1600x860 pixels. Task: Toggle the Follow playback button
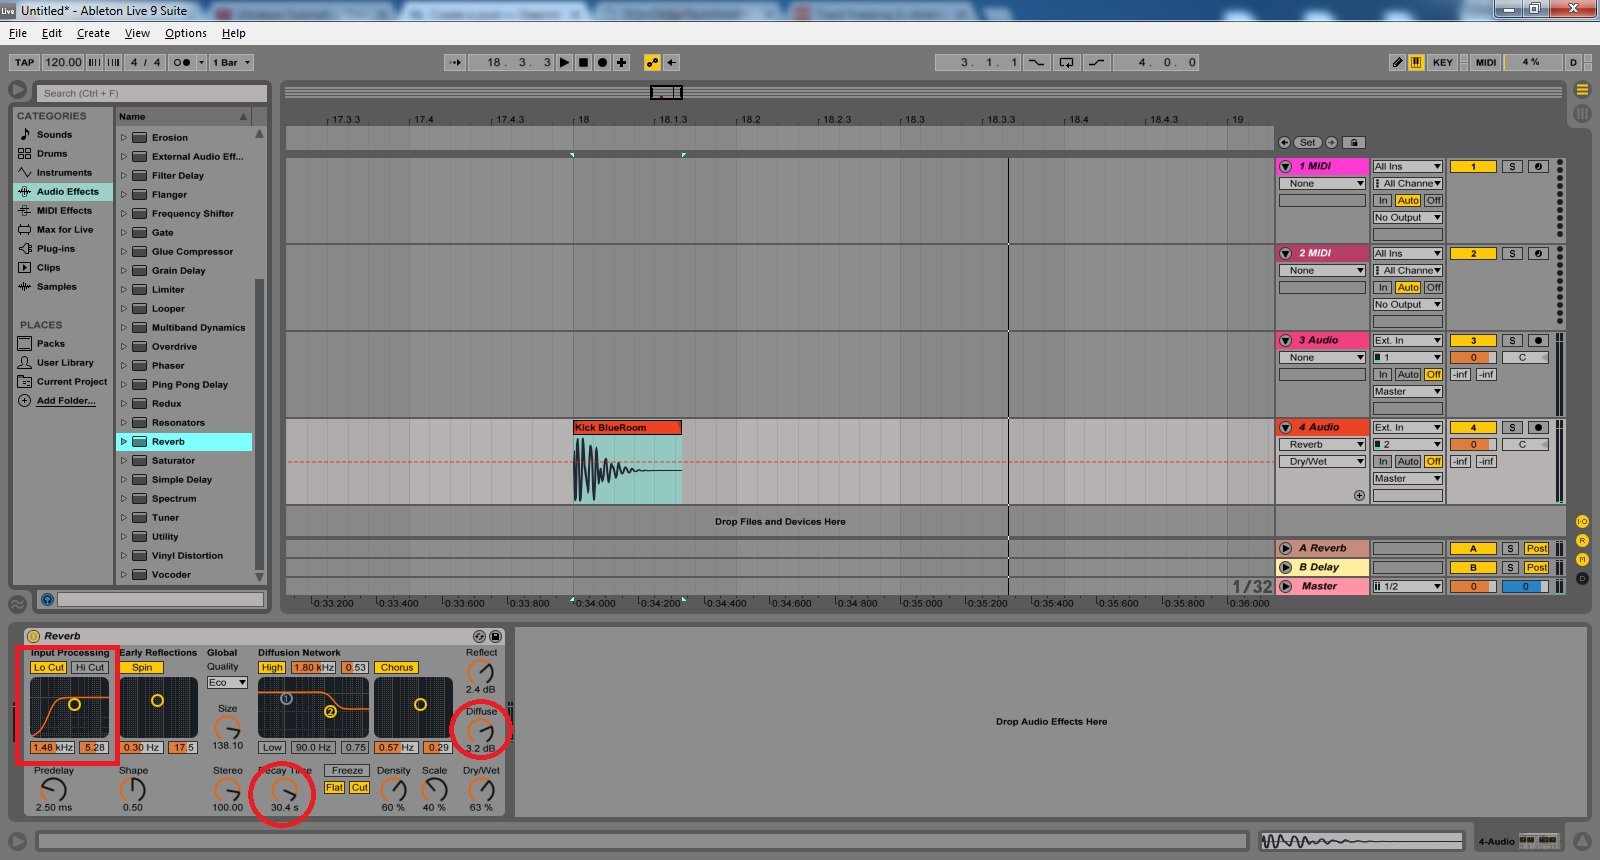[455, 62]
